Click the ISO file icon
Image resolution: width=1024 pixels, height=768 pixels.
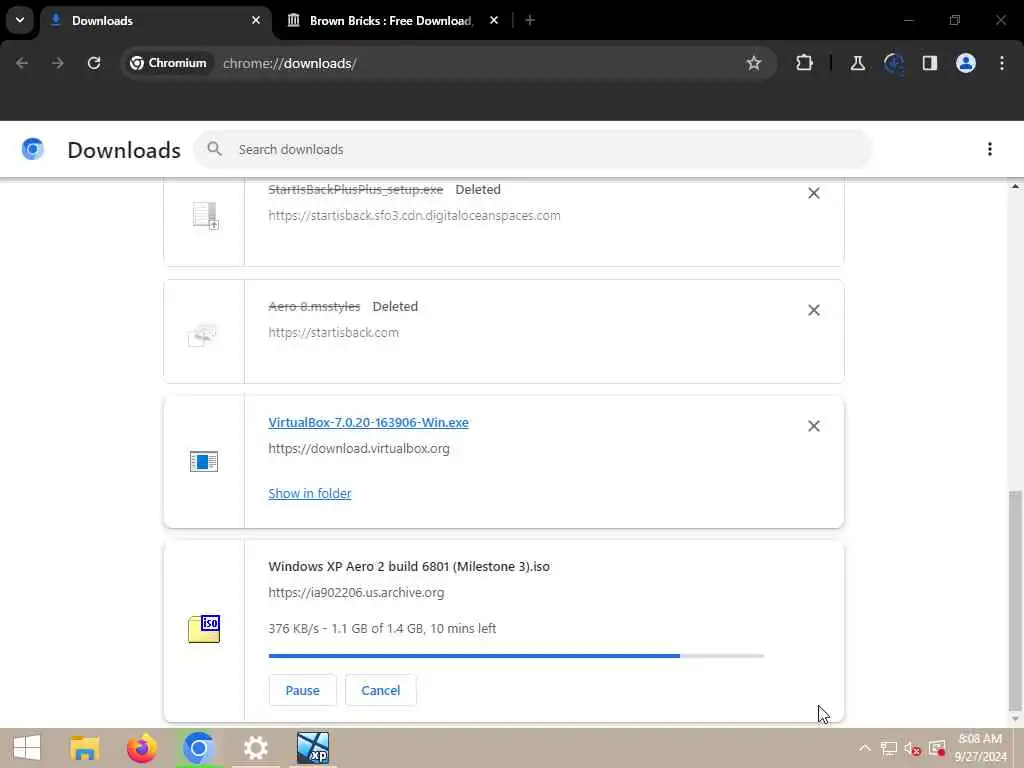[204, 629]
